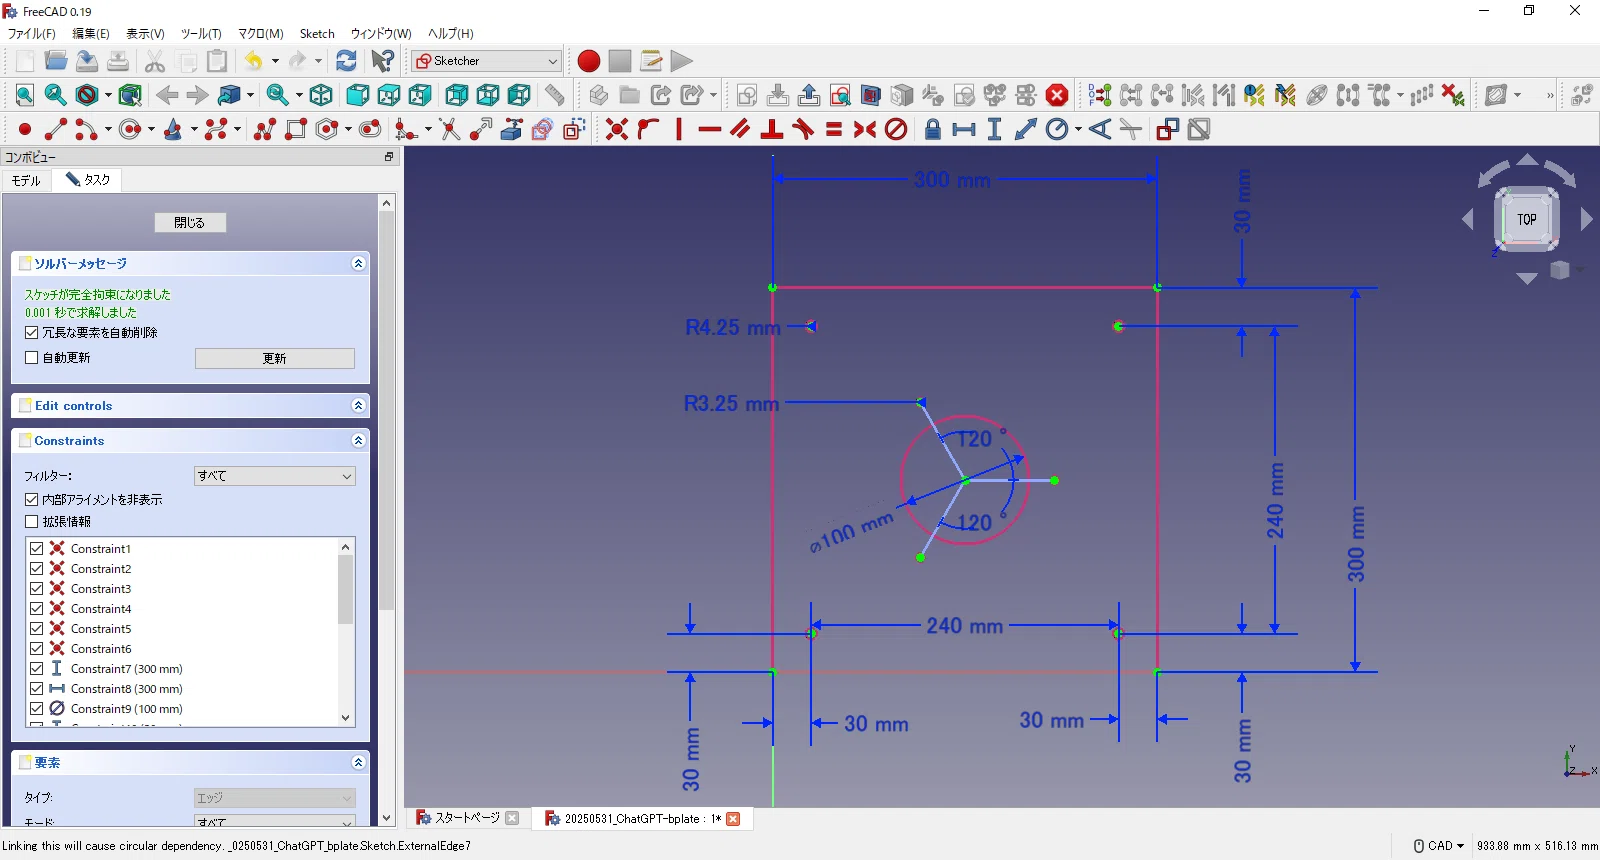
Task: Apply vertical constraint tool
Action: pos(679,129)
